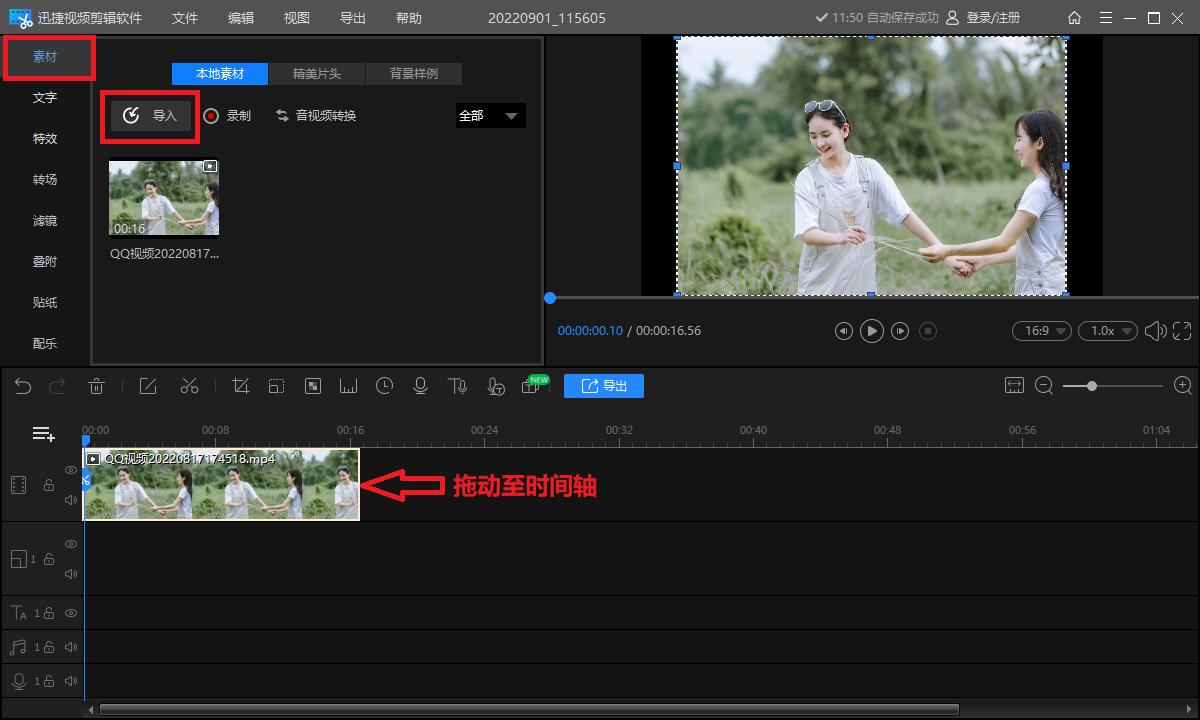
Task: Delete the selected clip with trash icon
Action: (96, 386)
